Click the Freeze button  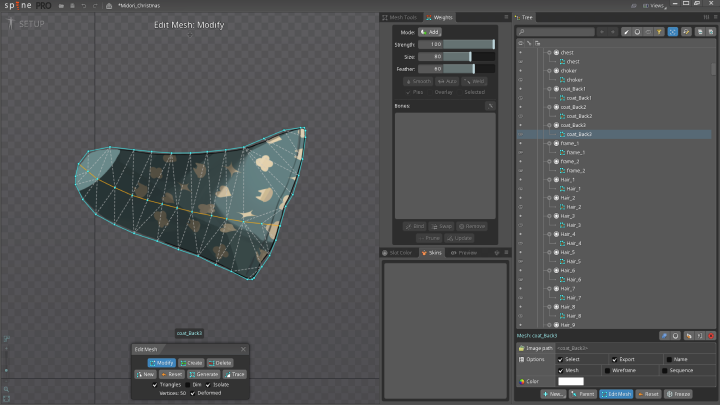point(679,394)
